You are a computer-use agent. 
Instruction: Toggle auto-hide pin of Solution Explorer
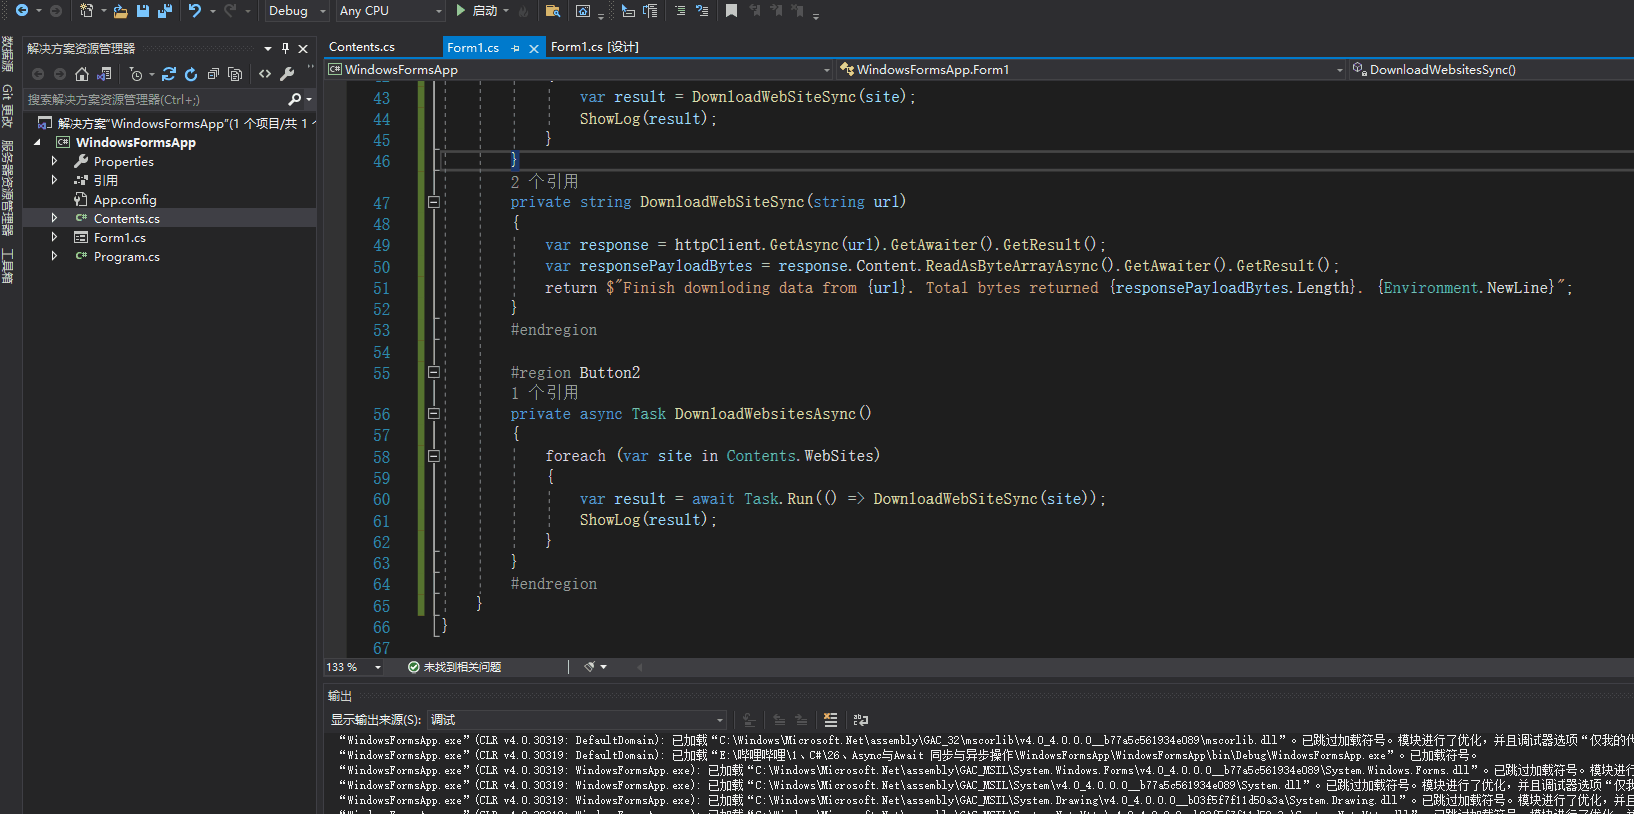285,48
